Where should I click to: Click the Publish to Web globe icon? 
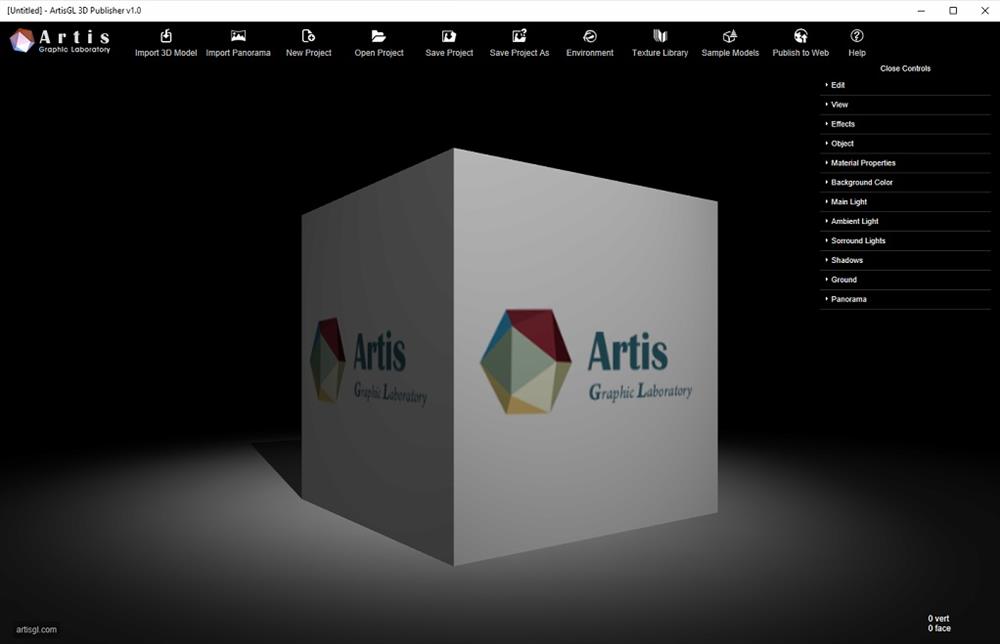(x=800, y=36)
